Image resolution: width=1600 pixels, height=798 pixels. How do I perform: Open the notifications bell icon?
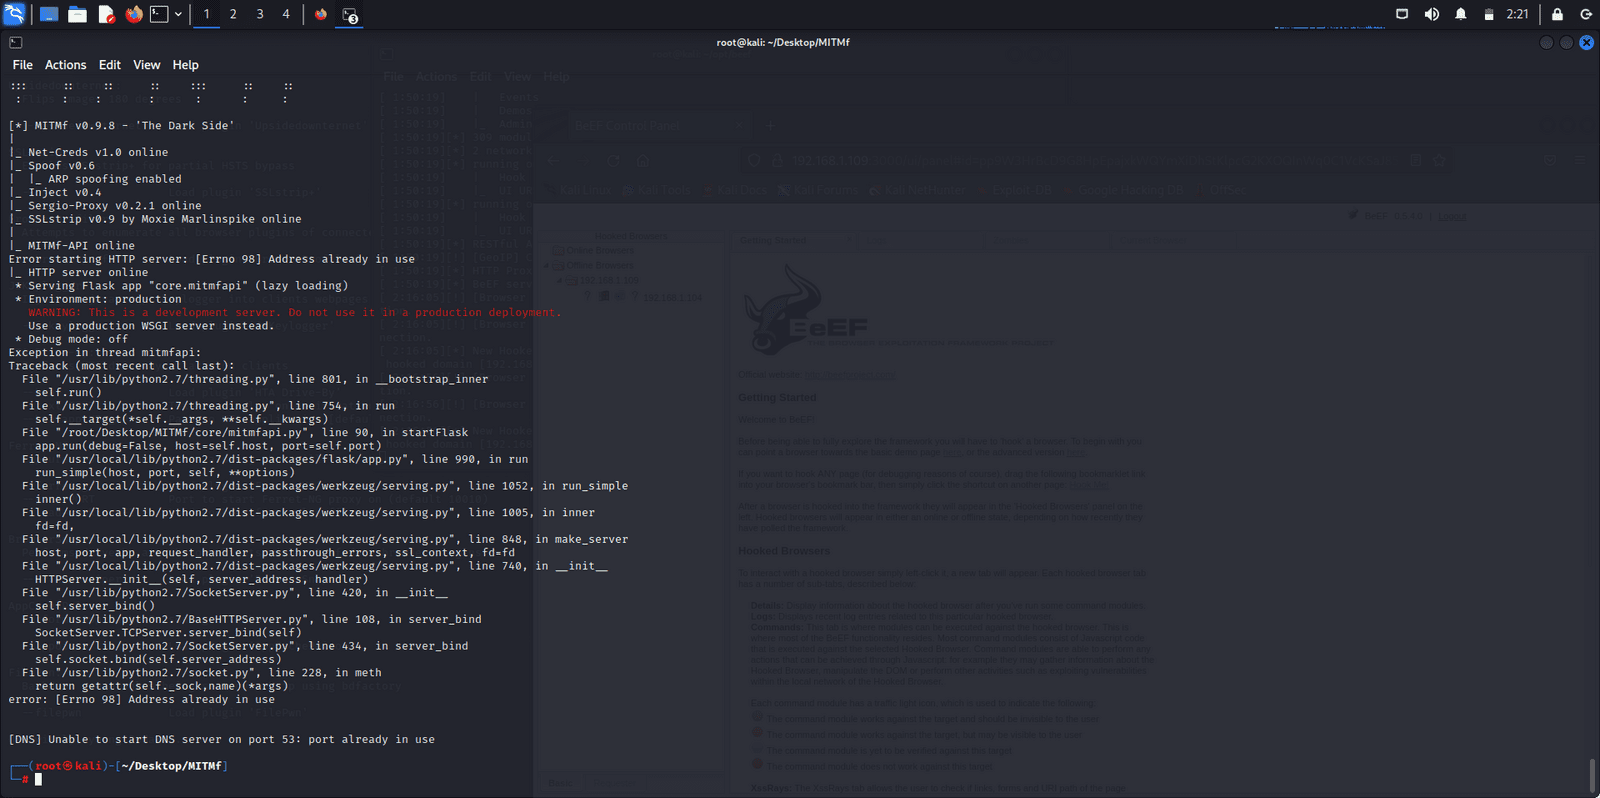pyautogui.click(x=1461, y=14)
